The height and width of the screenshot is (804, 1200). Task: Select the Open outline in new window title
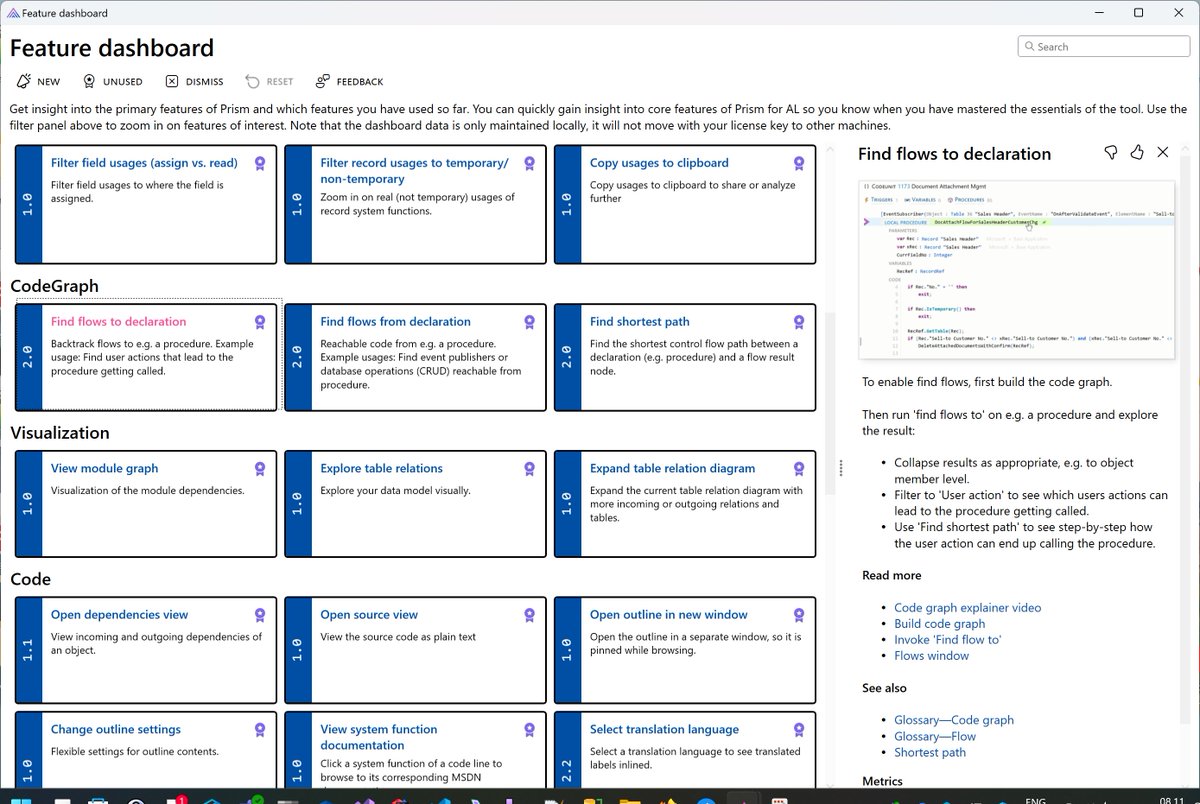[x=669, y=615]
